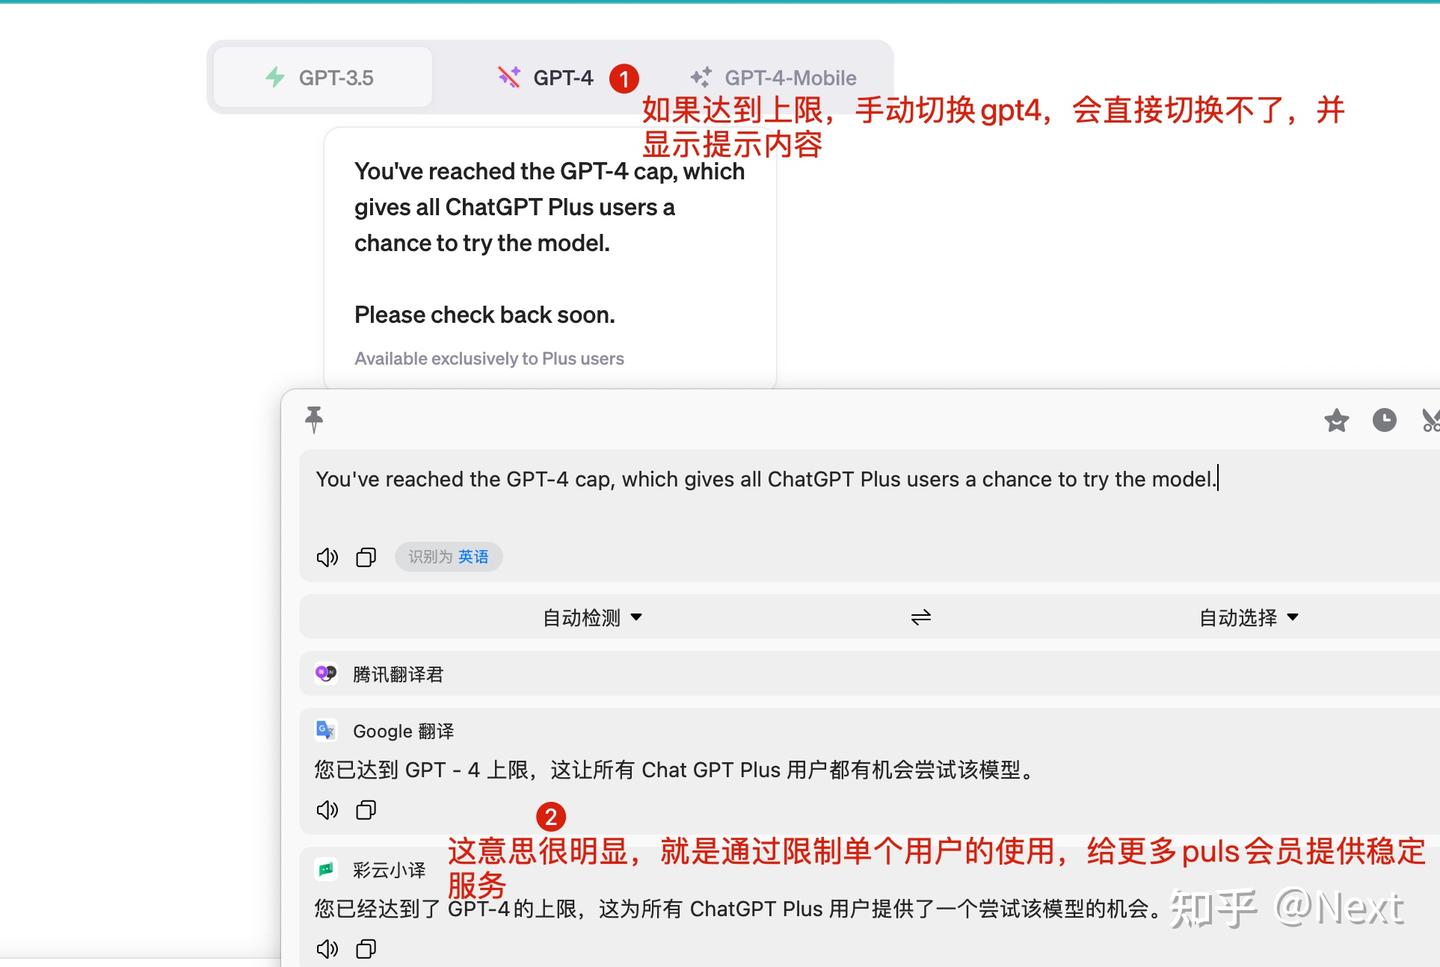Viewport: 1440px width, 967px height.
Task: Play audio of the Google 翻译 result
Action: coord(327,810)
